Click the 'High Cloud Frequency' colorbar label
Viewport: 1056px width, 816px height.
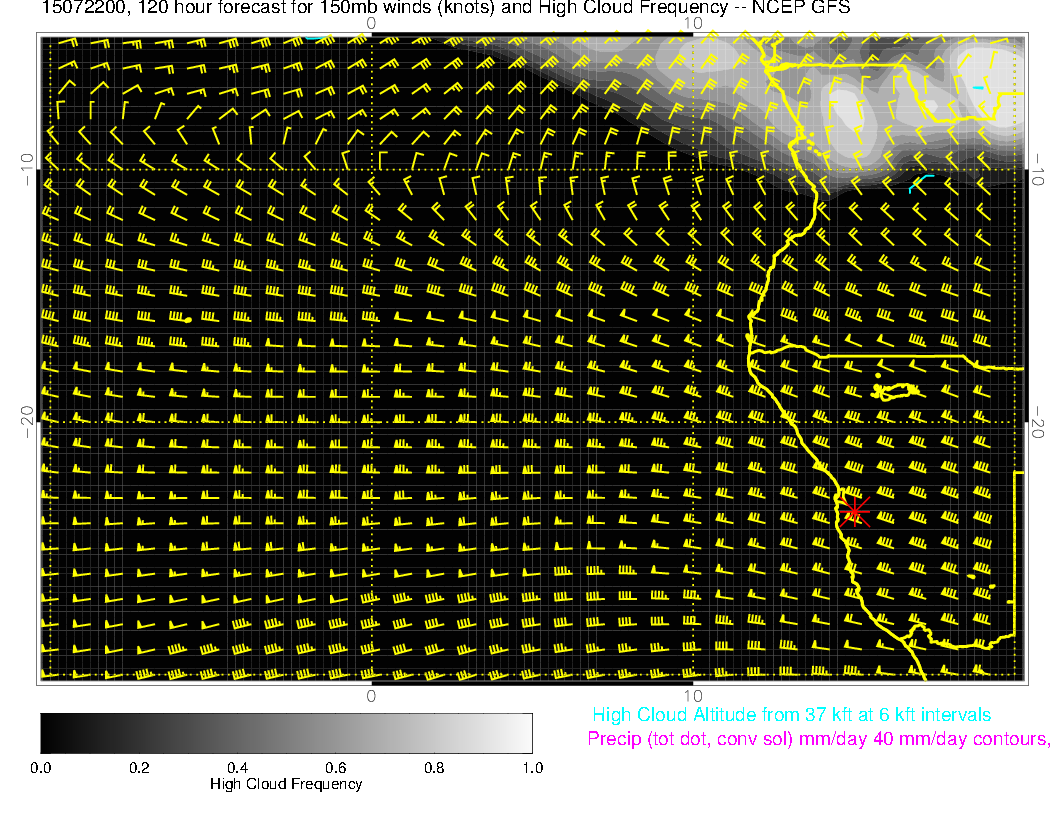point(286,784)
